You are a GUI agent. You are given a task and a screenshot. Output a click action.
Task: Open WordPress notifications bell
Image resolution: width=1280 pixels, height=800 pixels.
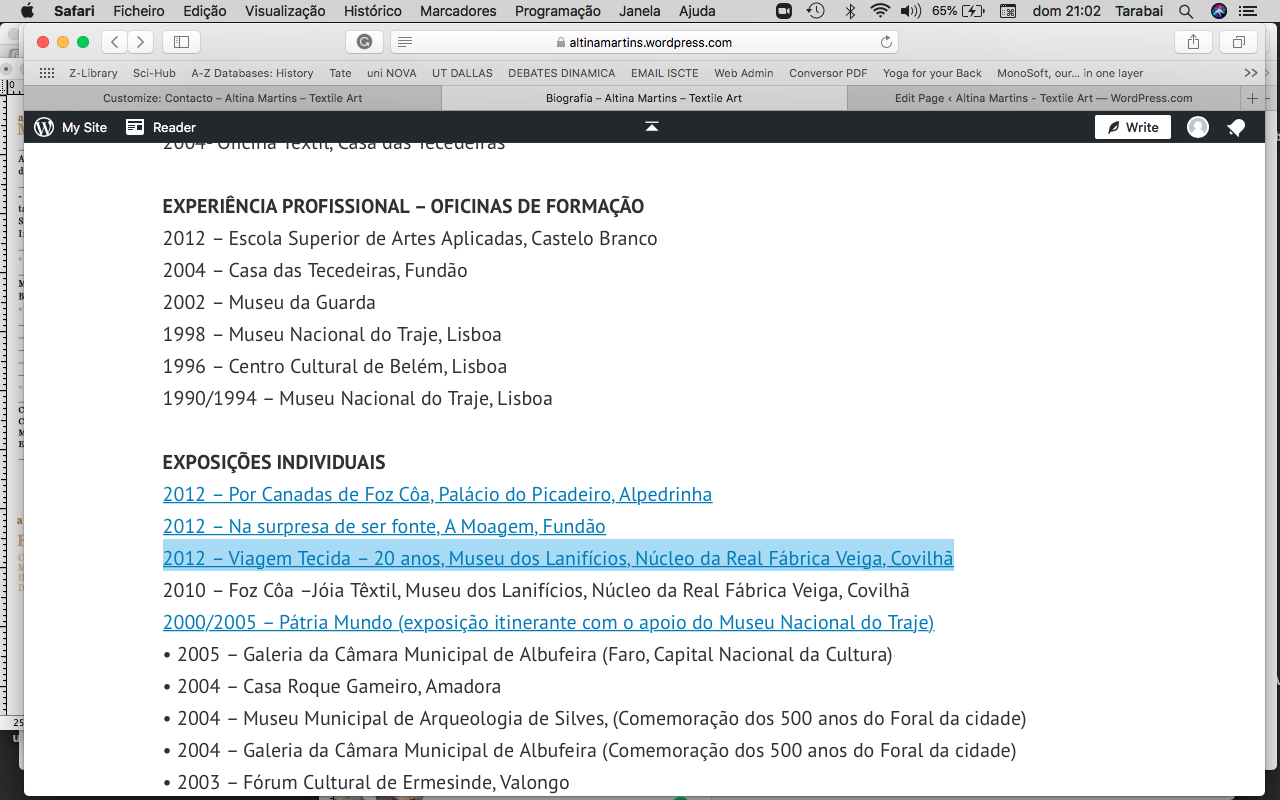[x=1236, y=127]
